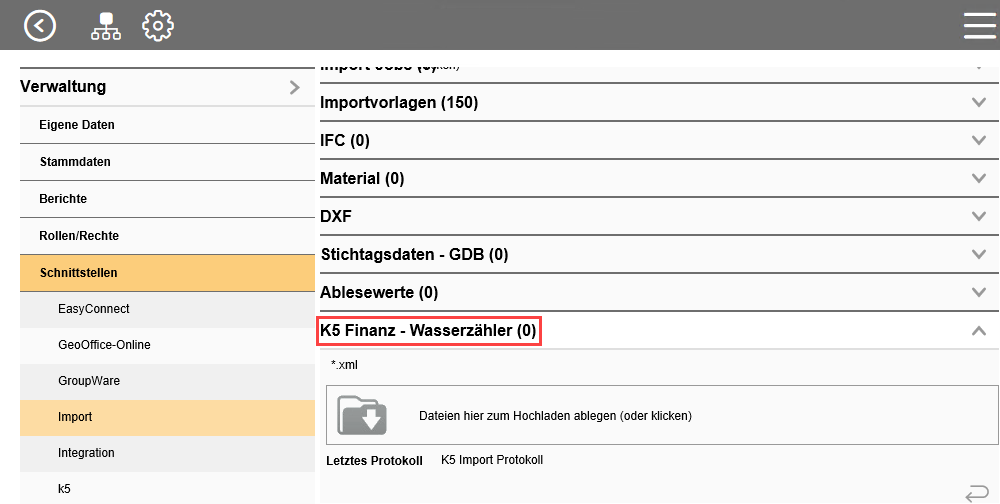Expand the Stichtagsdaten - GDB chevron
Screen dimensions: 1000x504
click(978, 254)
